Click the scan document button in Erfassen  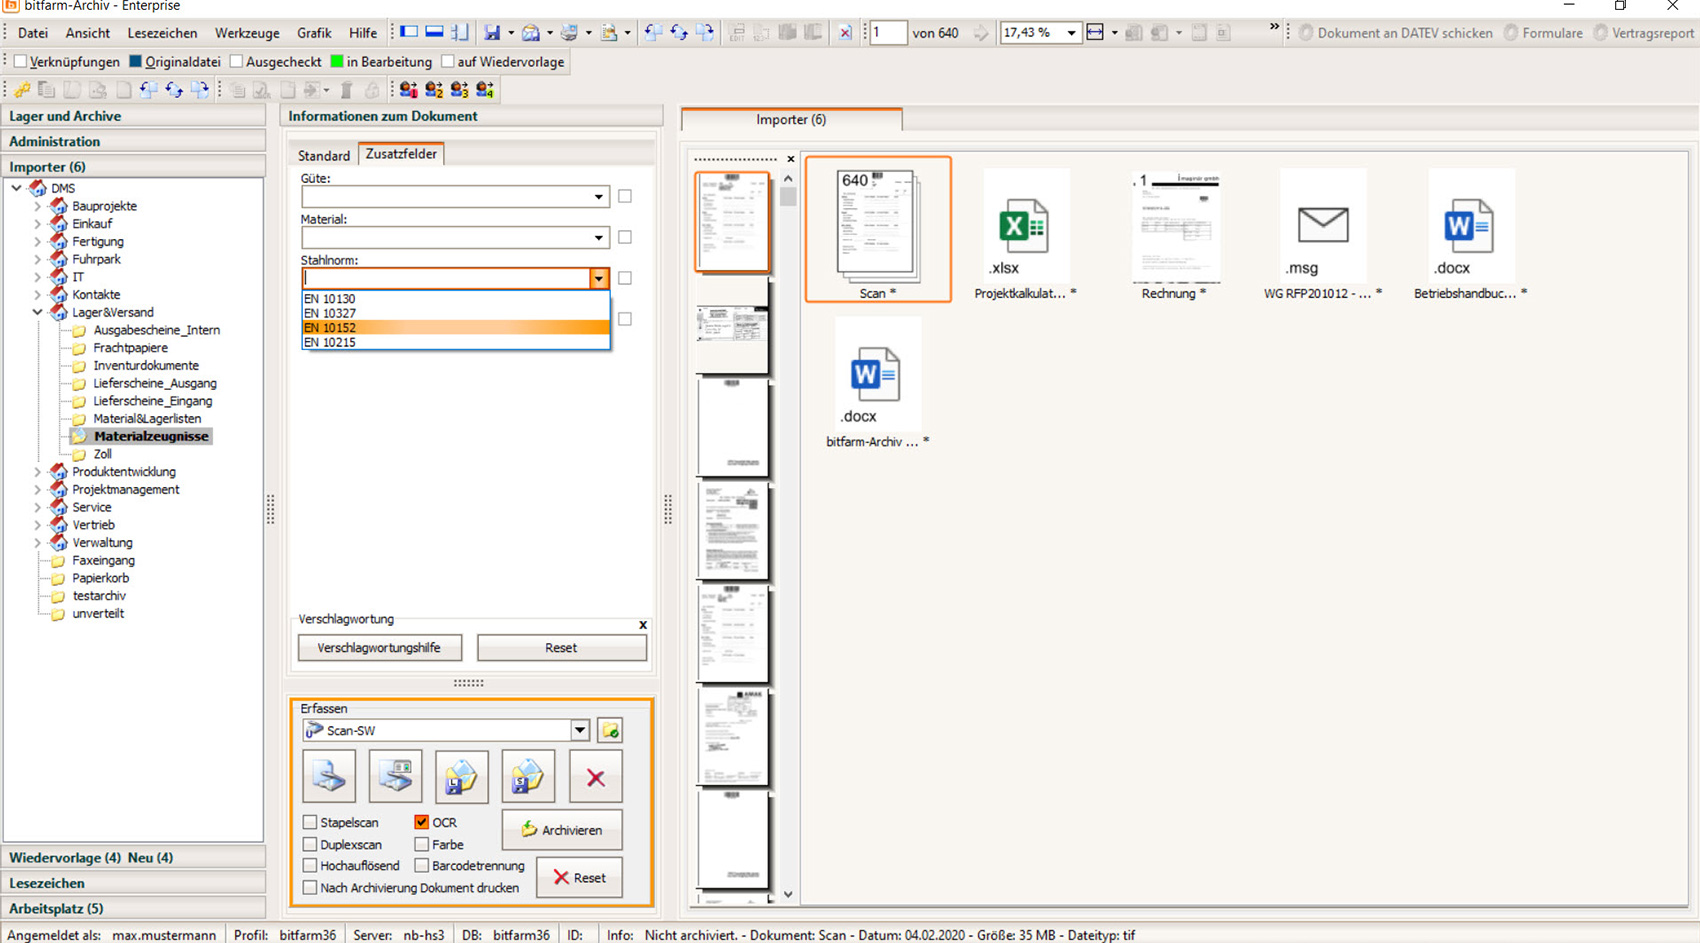[x=329, y=776]
